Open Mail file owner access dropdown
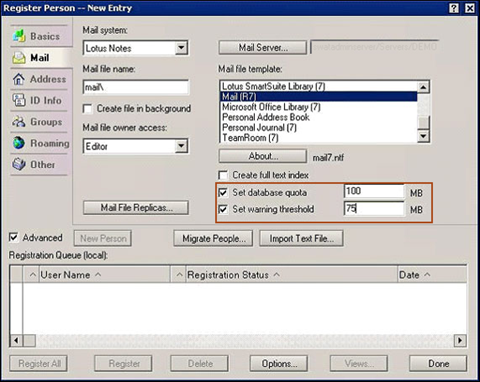This screenshot has height=382, width=480. pyautogui.click(x=181, y=146)
